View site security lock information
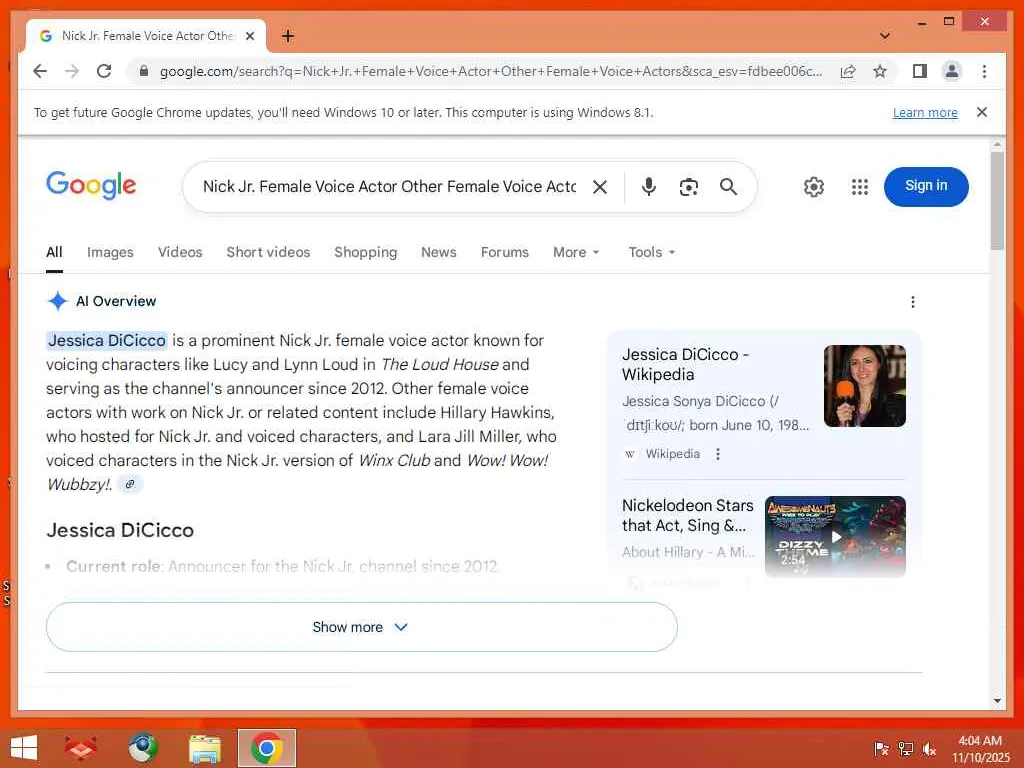Viewport: 1024px width, 768px height. click(x=144, y=71)
